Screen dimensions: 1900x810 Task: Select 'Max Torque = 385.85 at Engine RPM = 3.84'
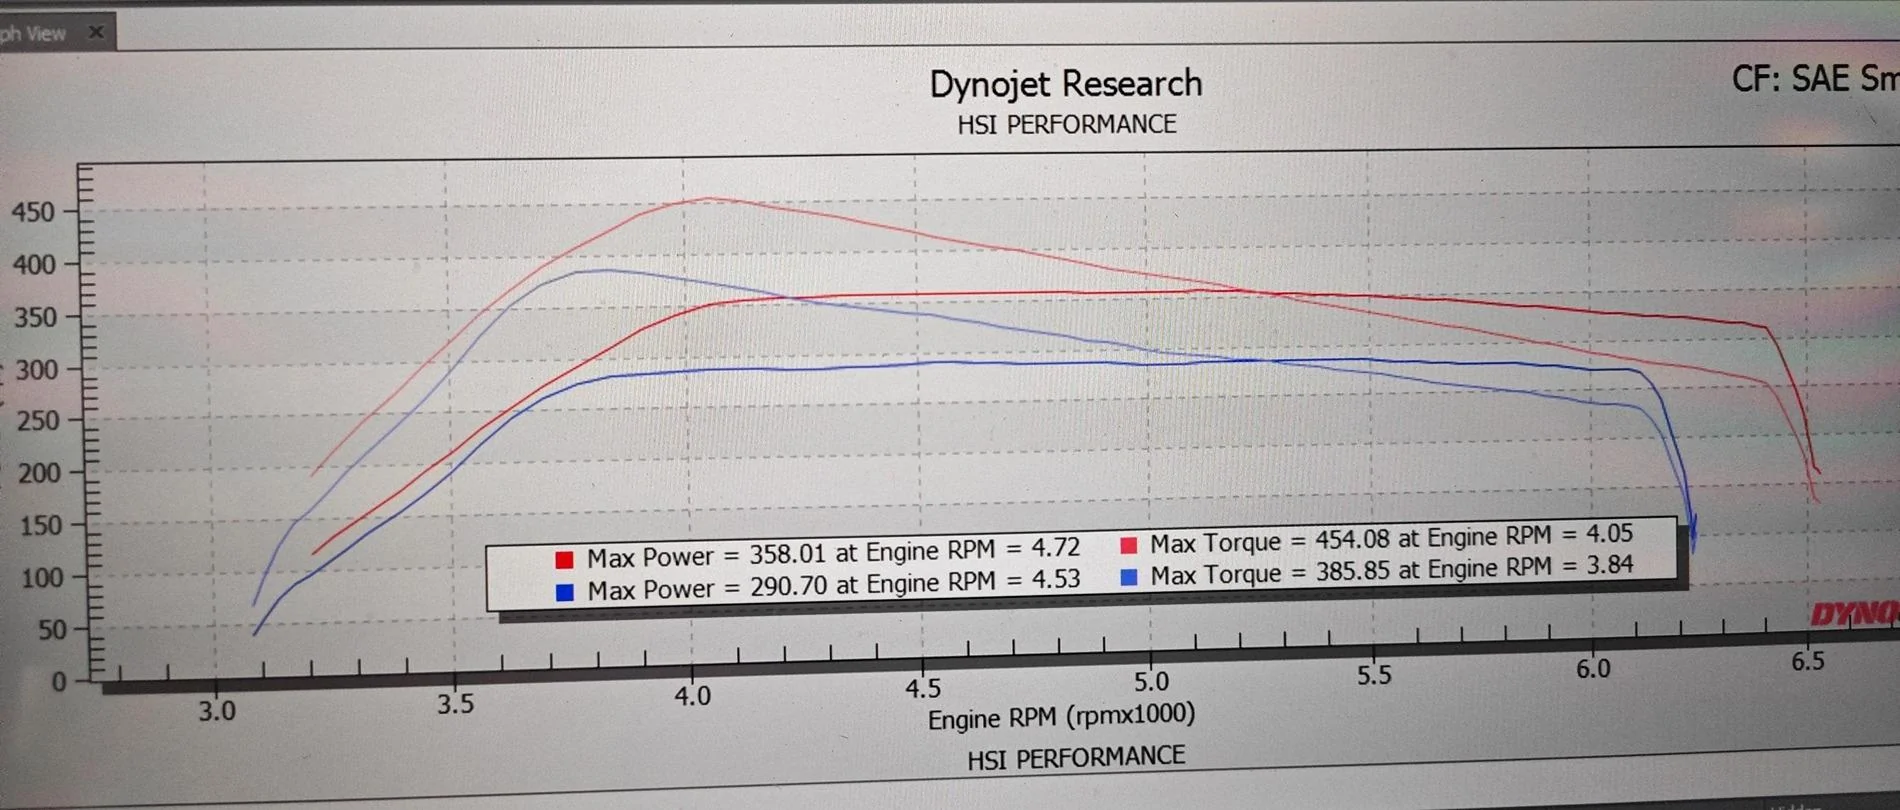(1391, 571)
